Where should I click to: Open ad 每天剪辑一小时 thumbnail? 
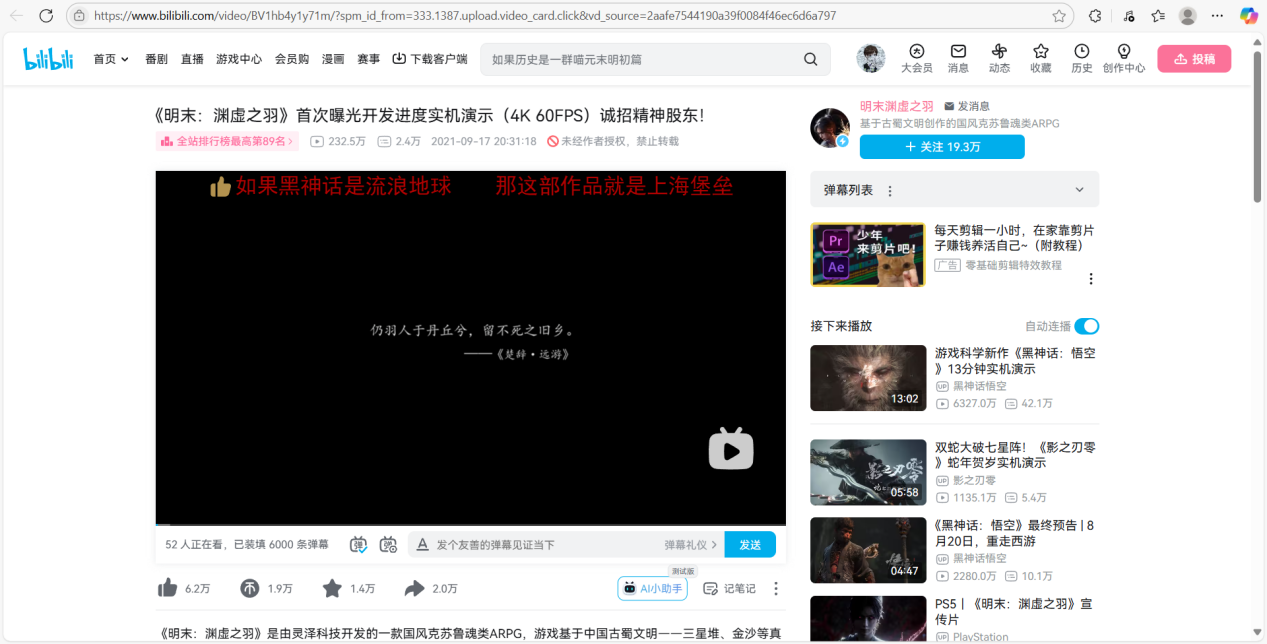click(868, 254)
